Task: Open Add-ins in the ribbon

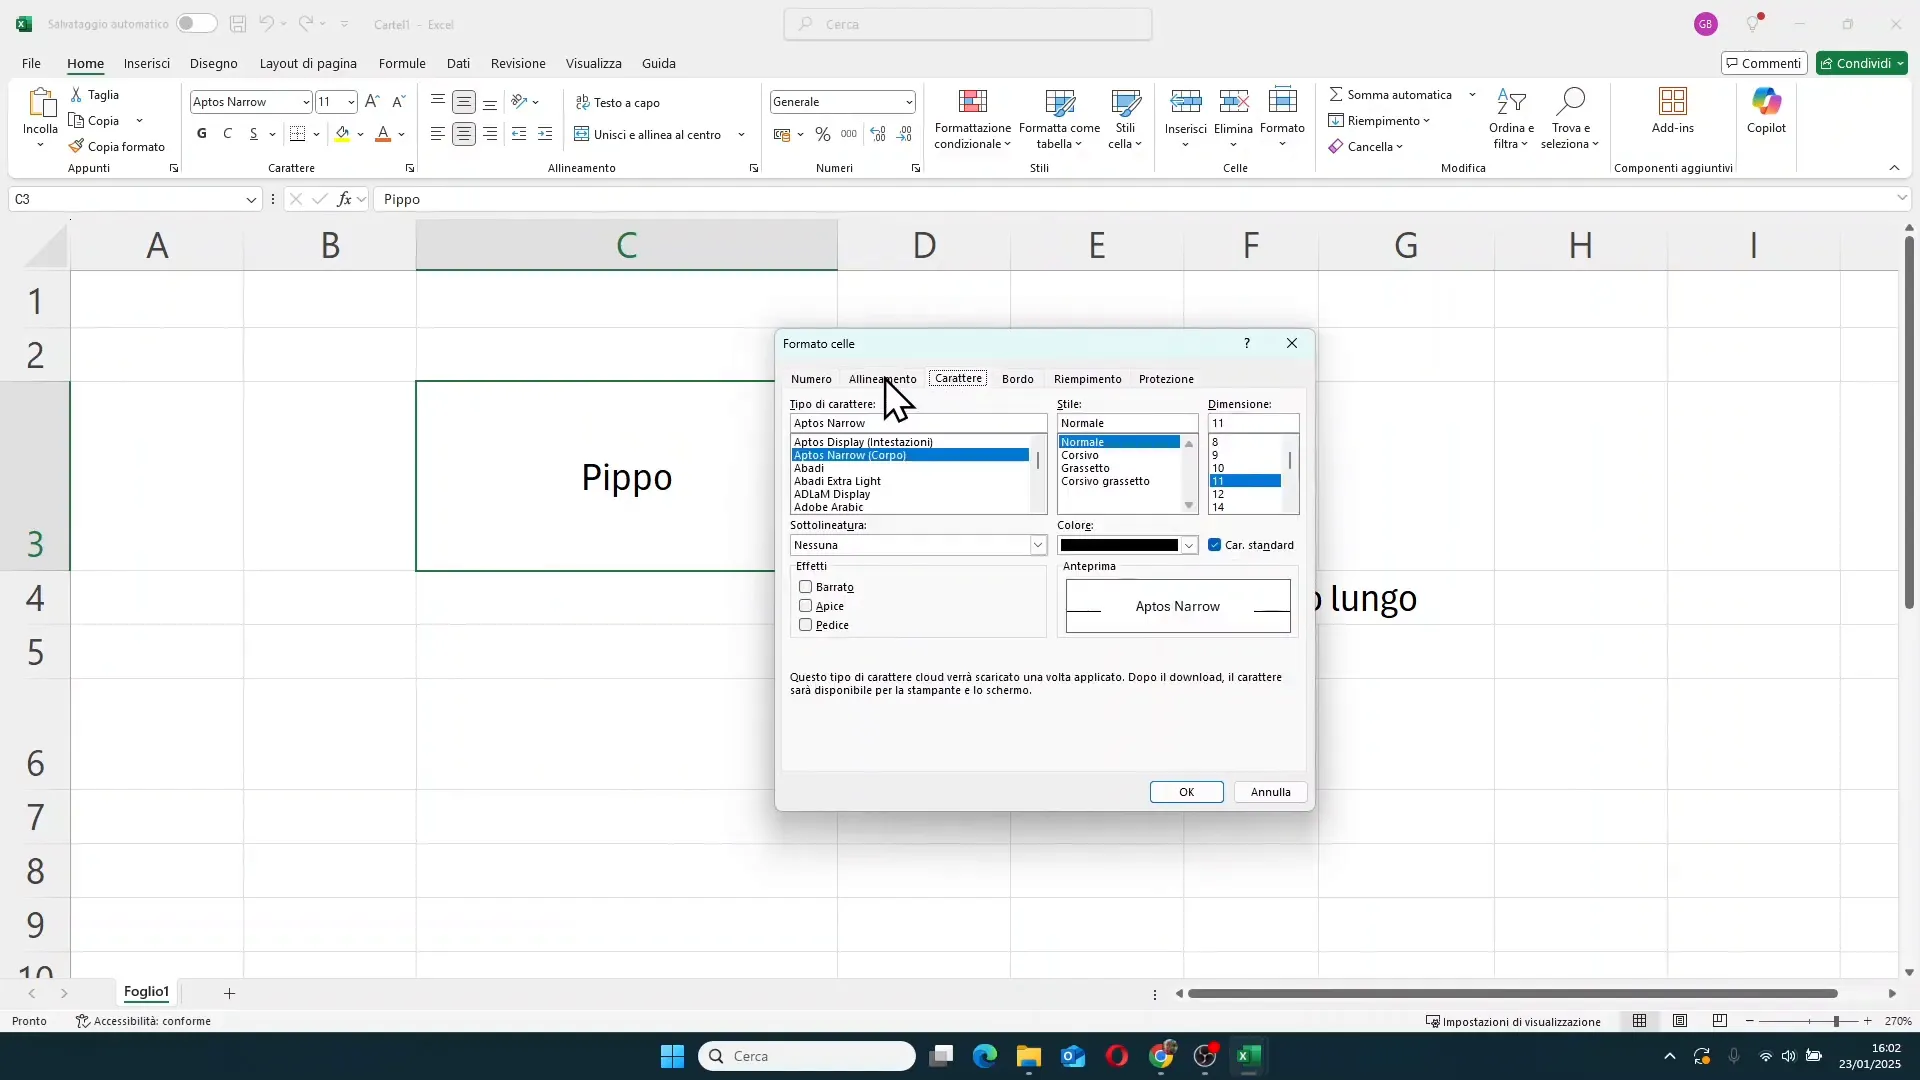Action: point(1673,111)
